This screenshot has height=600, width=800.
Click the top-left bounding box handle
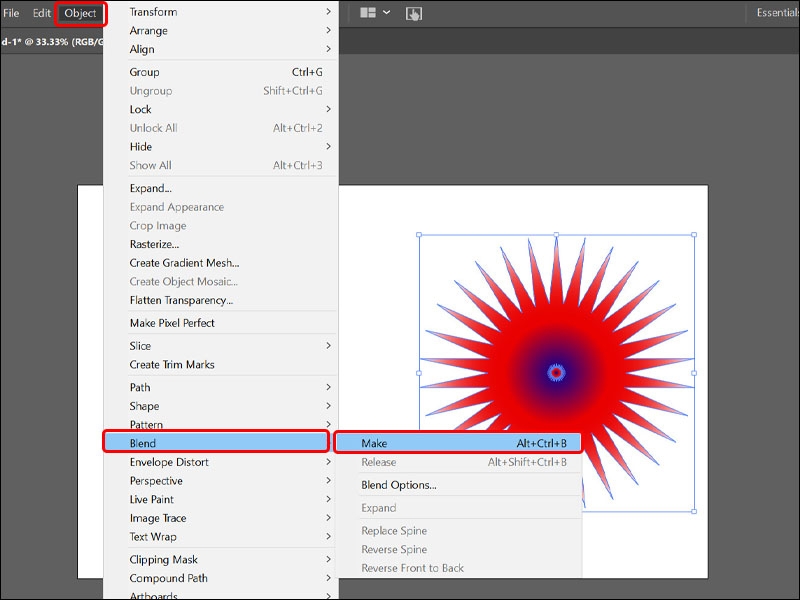point(419,235)
